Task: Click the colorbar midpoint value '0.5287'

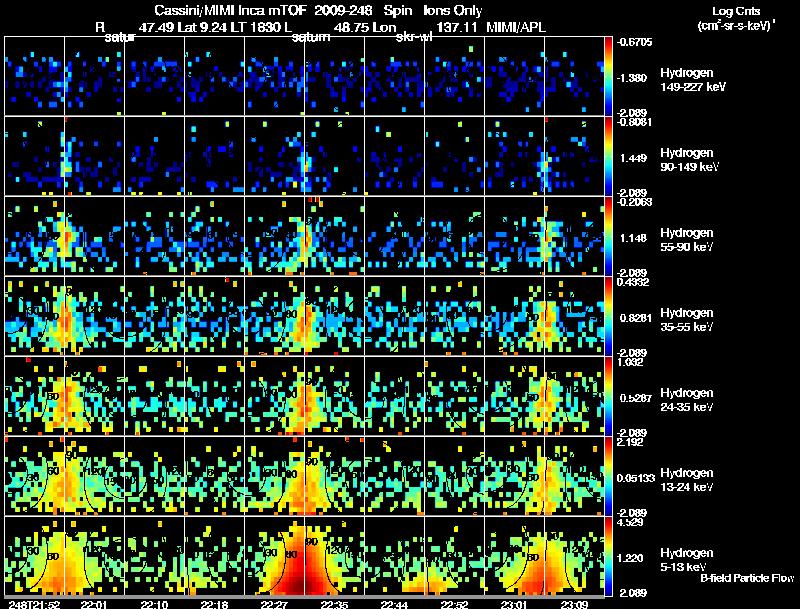Action: coord(636,398)
